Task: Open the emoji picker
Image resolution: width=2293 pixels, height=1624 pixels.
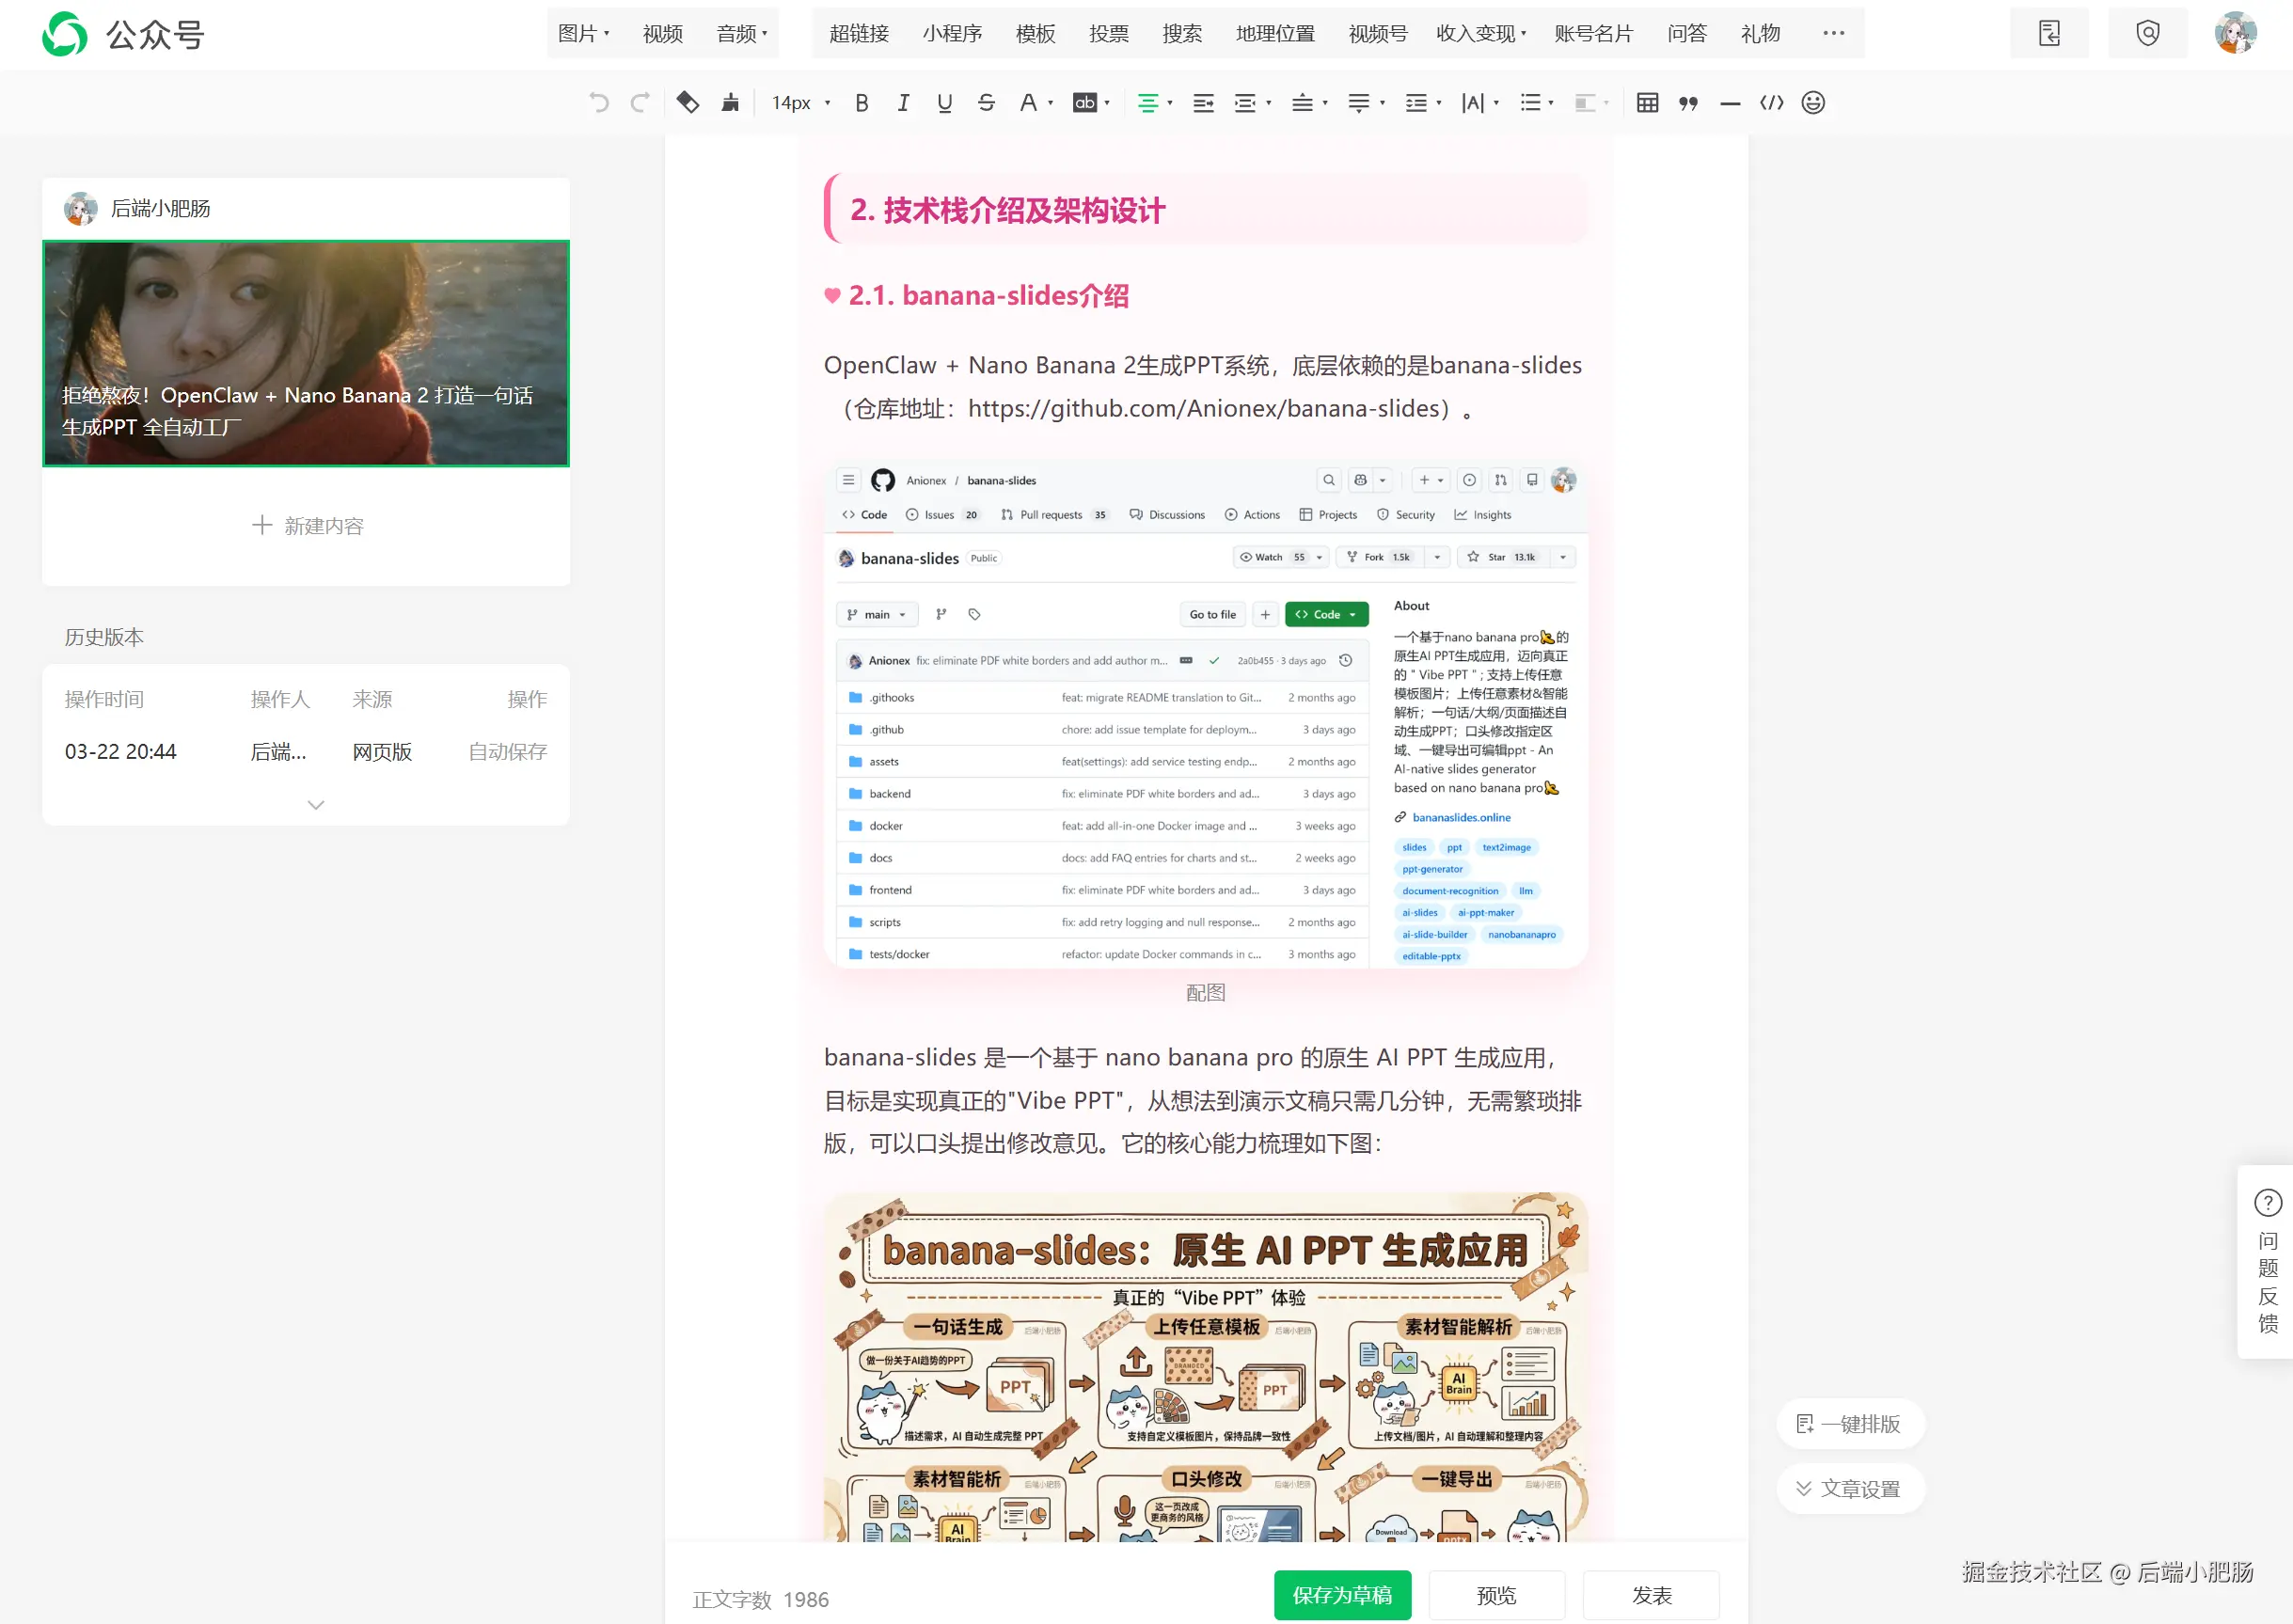Action: [x=1812, y=102]
